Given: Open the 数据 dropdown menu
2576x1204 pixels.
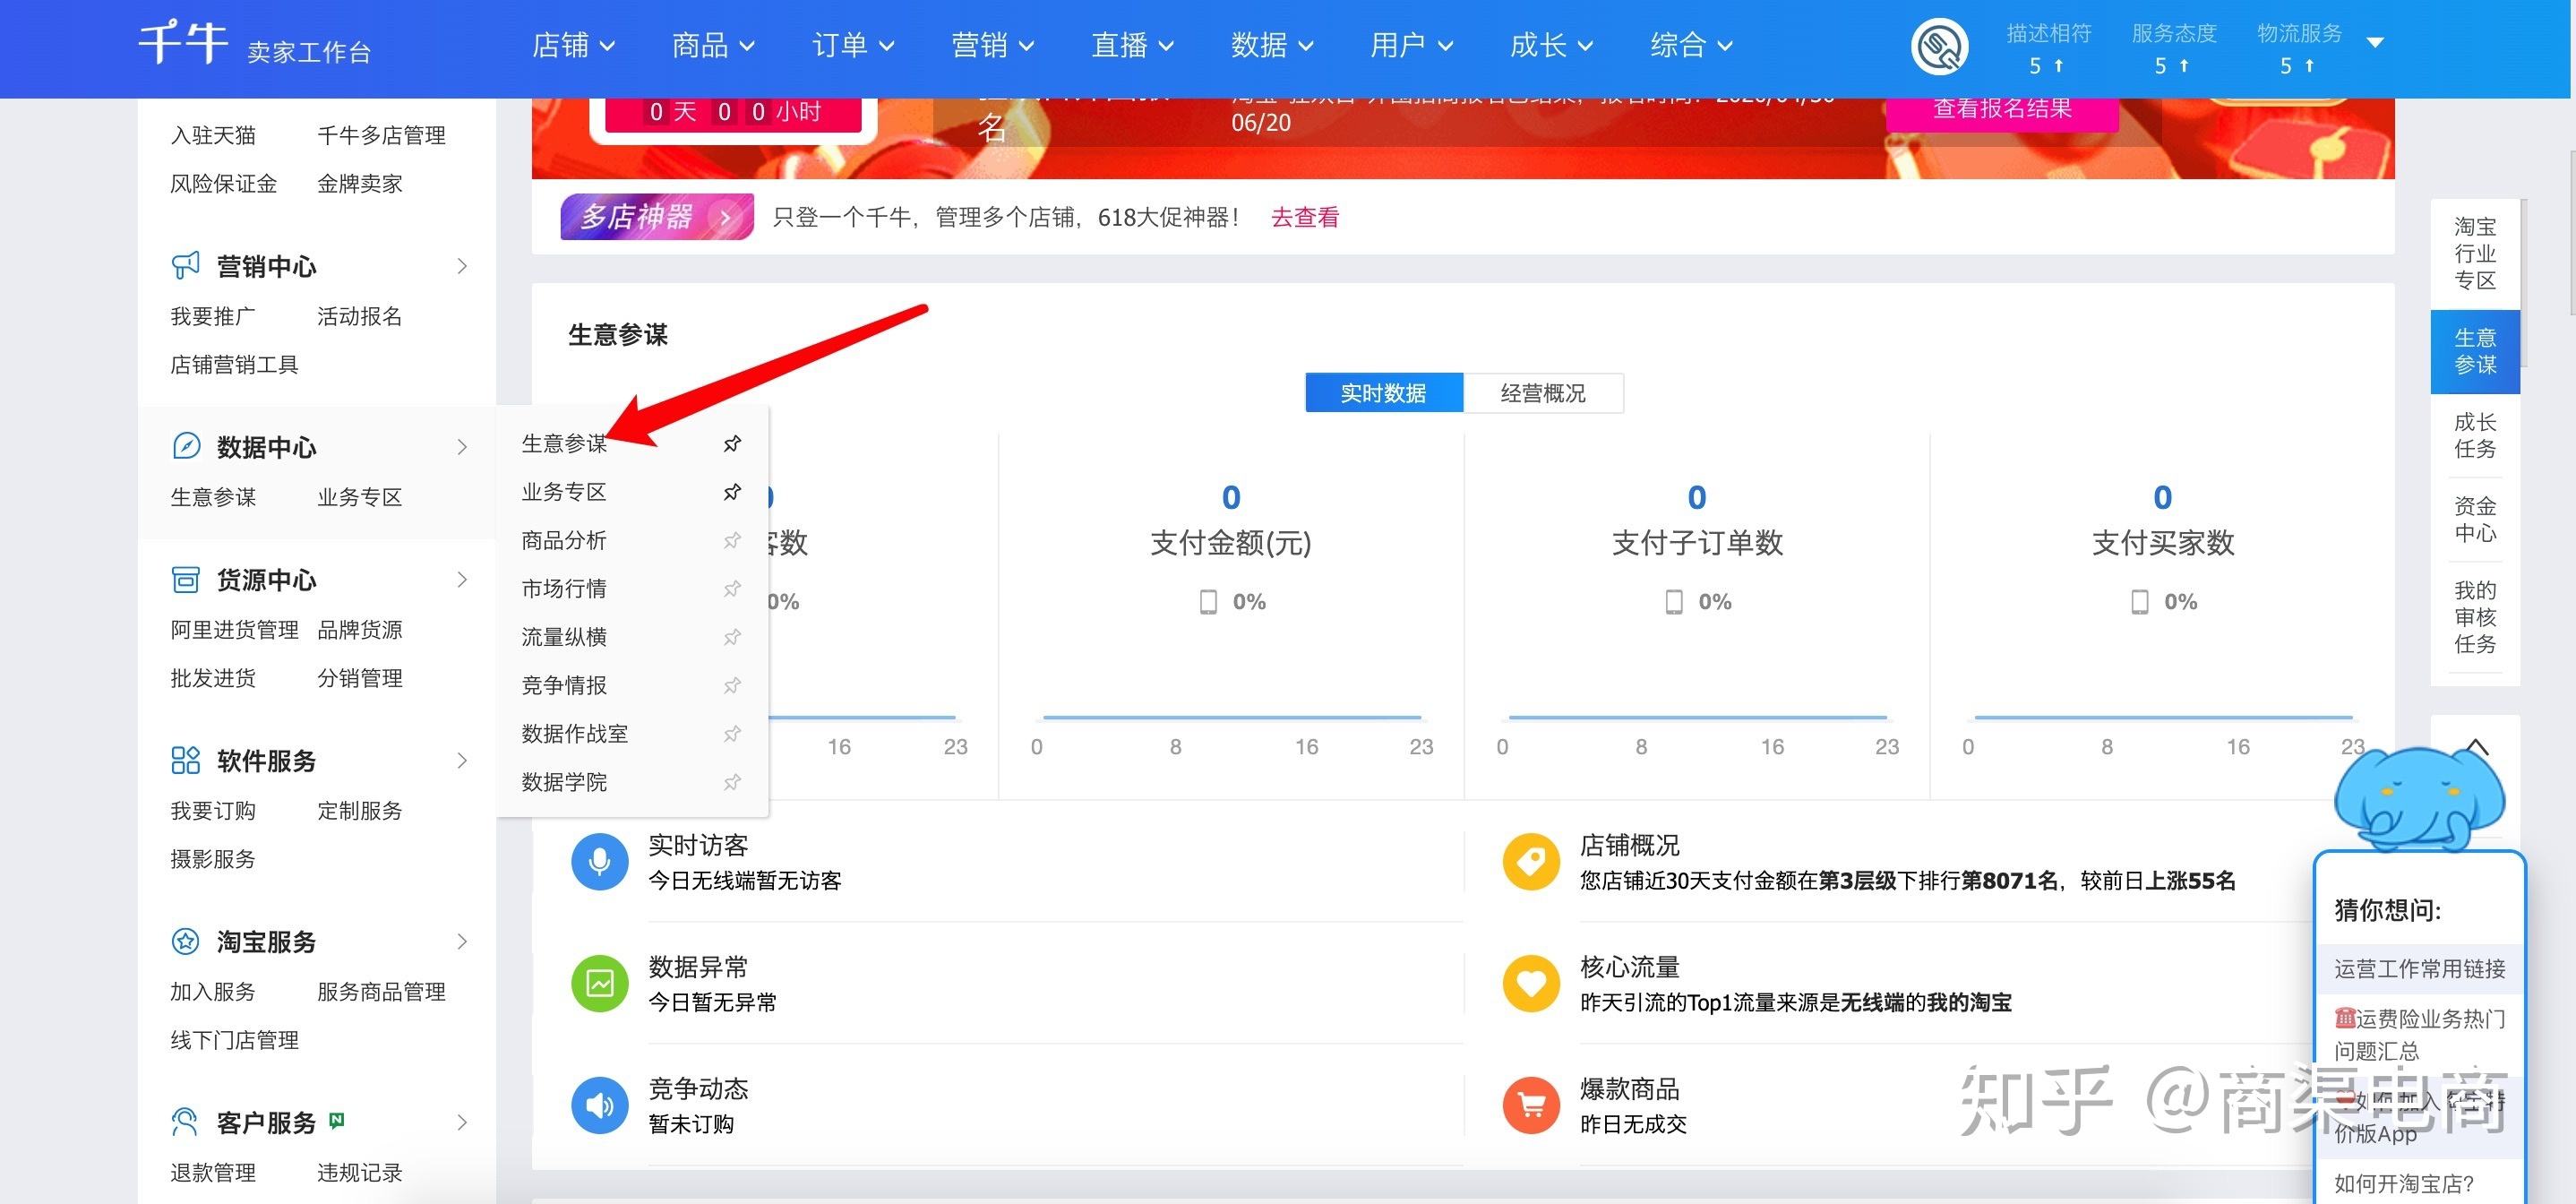Looking at the screenshot, I should click(1272, 45).
